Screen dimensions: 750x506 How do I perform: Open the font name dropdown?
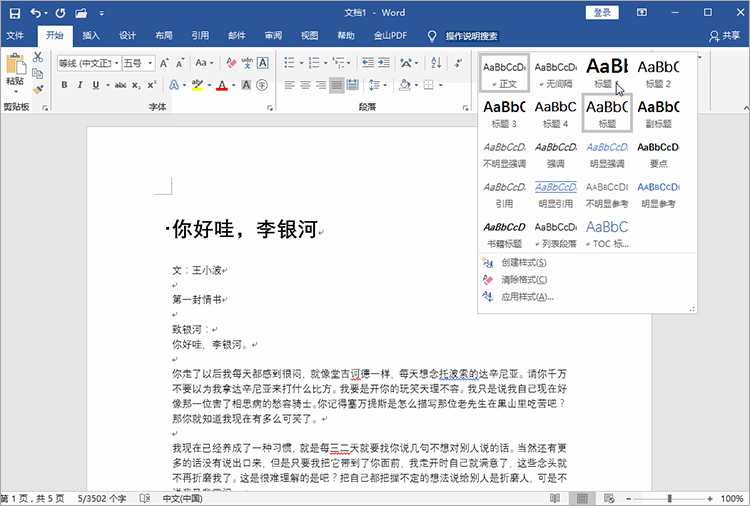coord(116,63)
